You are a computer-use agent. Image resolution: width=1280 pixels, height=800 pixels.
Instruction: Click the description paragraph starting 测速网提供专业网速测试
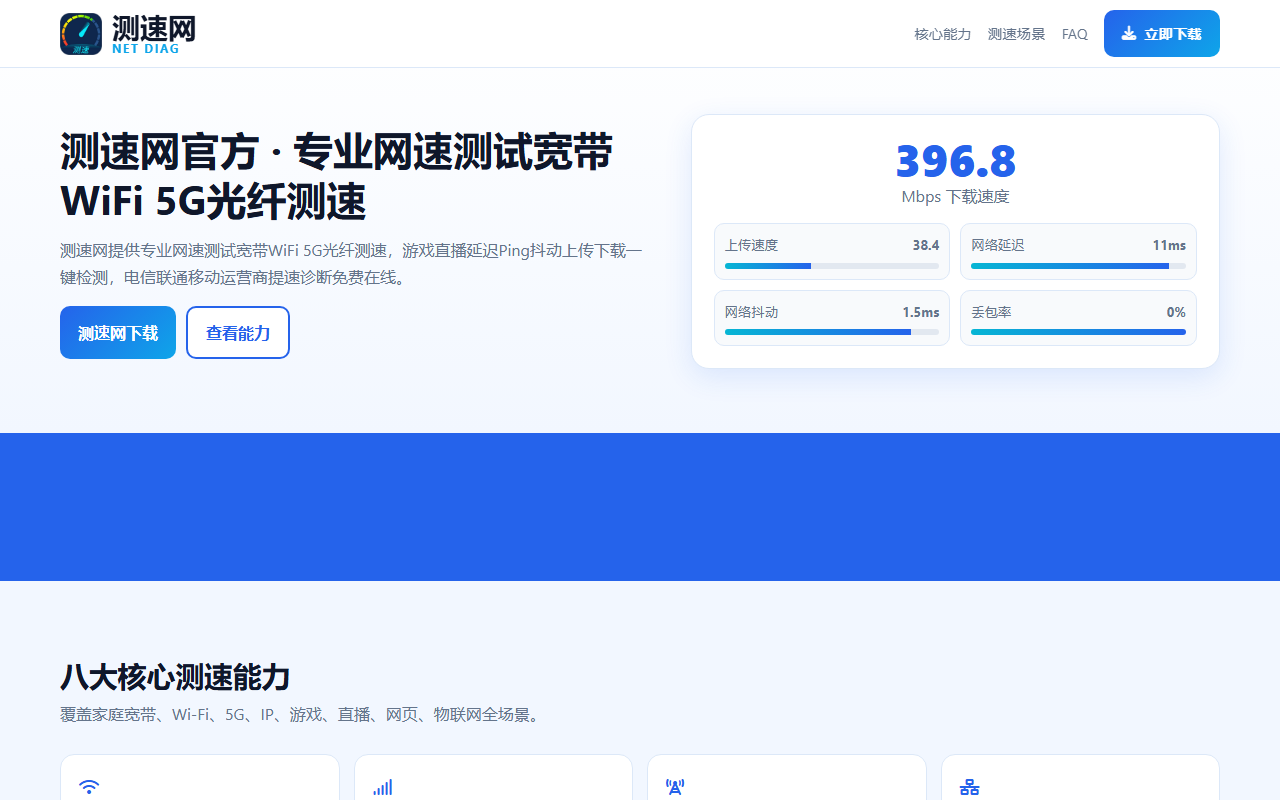[352, 264]
